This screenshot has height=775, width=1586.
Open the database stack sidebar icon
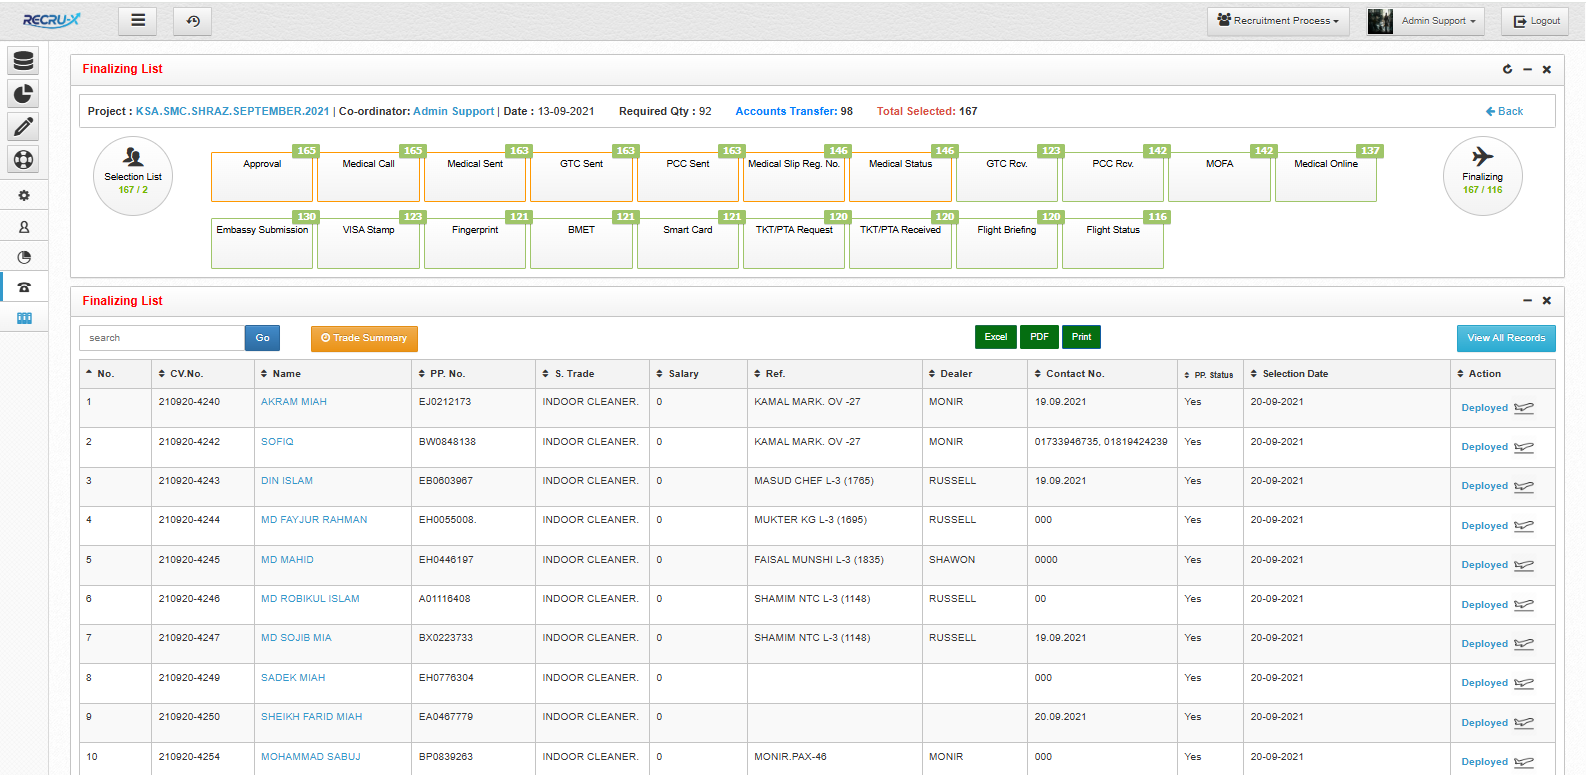pyautogui.click(x=24, y=61)
